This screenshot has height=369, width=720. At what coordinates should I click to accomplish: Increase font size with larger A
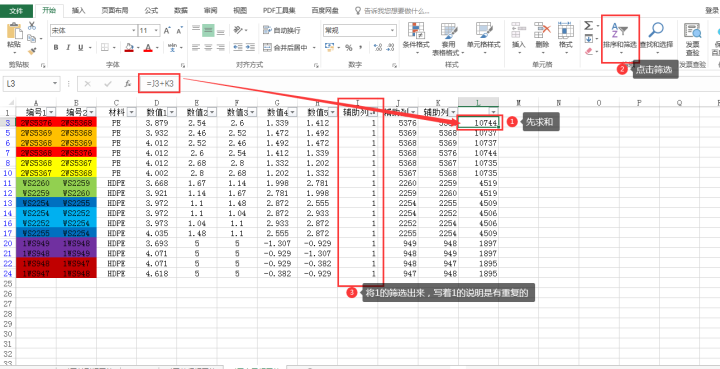pos(167,30)
